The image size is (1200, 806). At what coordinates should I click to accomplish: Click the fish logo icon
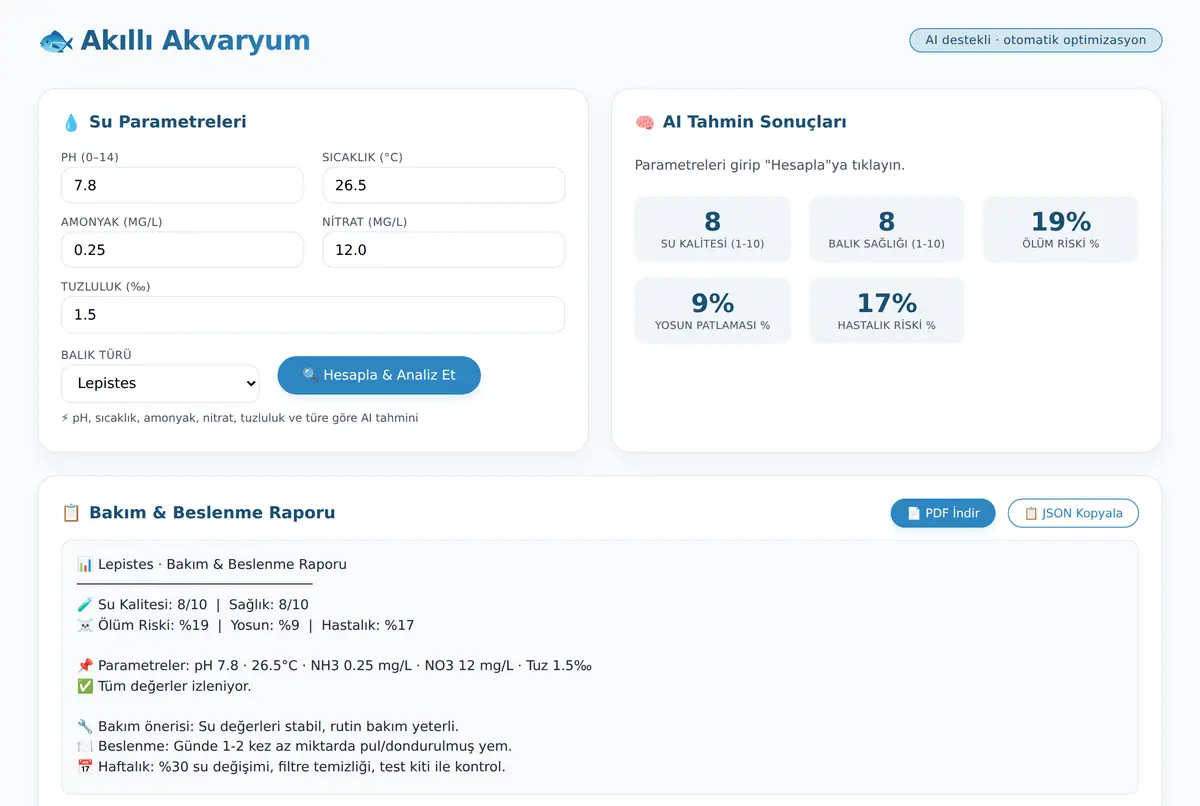point(56,41)
